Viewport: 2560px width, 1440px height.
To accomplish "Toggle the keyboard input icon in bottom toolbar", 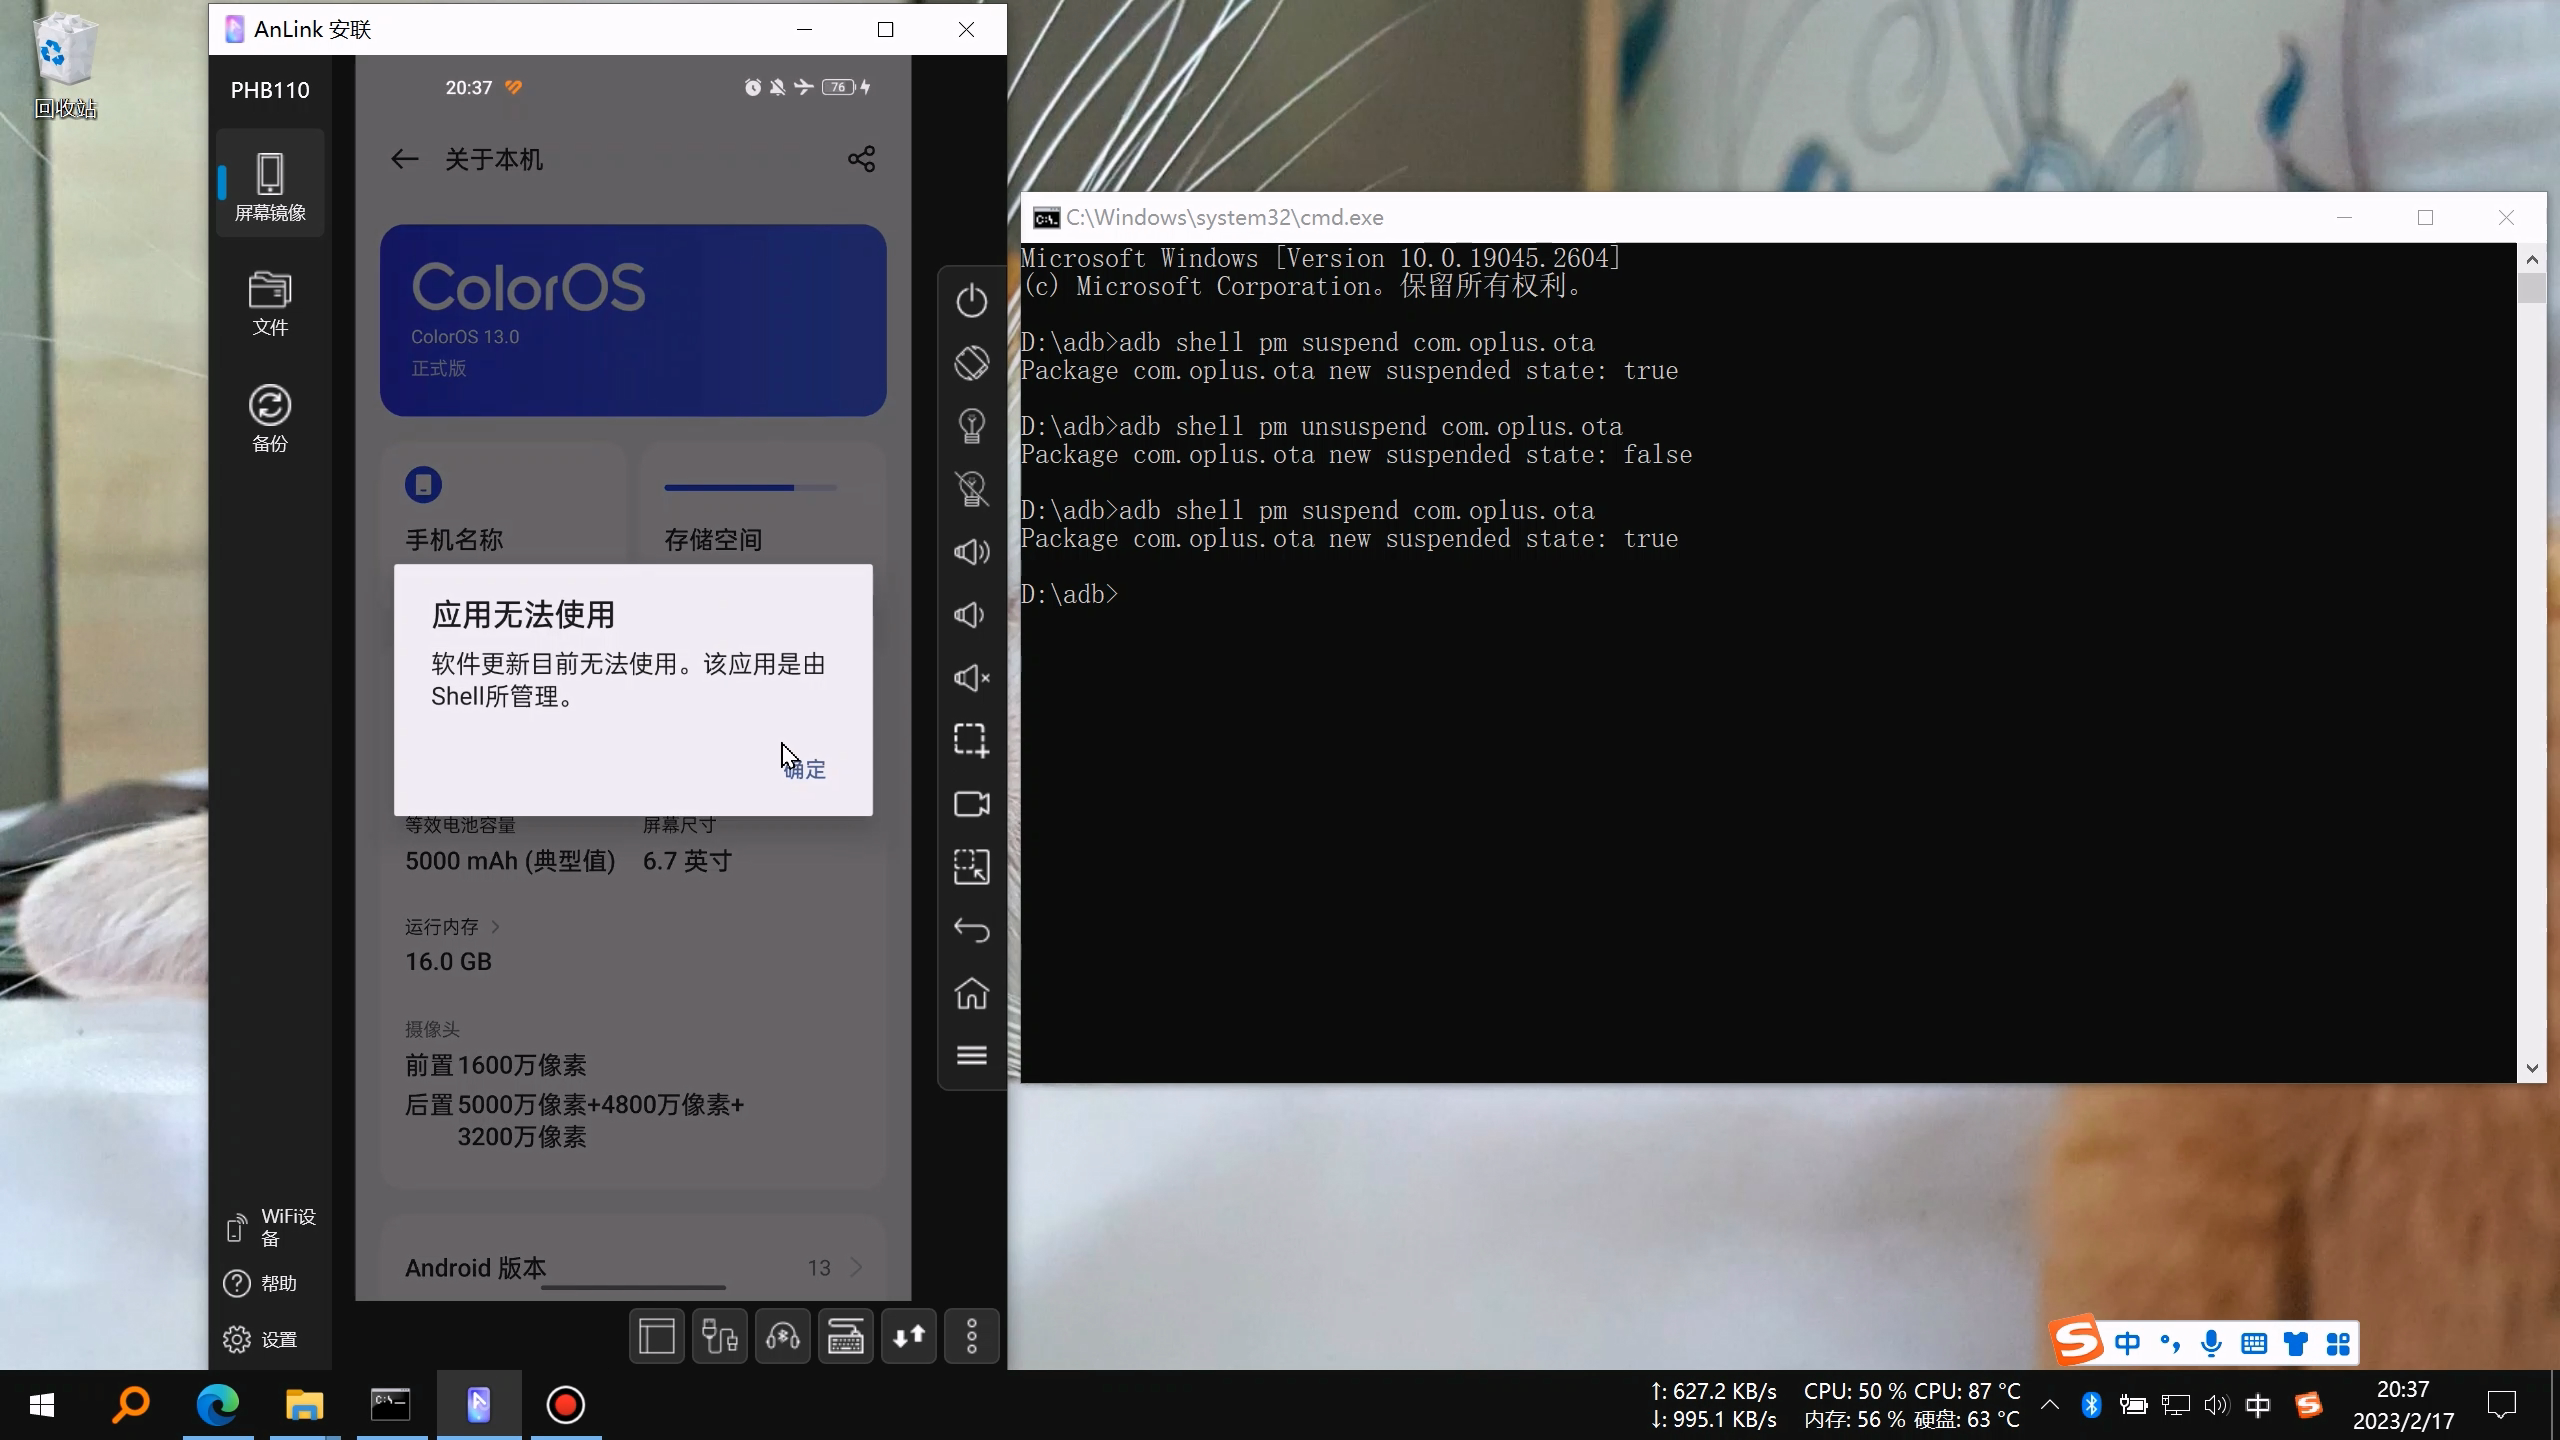I will pos(846,1336).
